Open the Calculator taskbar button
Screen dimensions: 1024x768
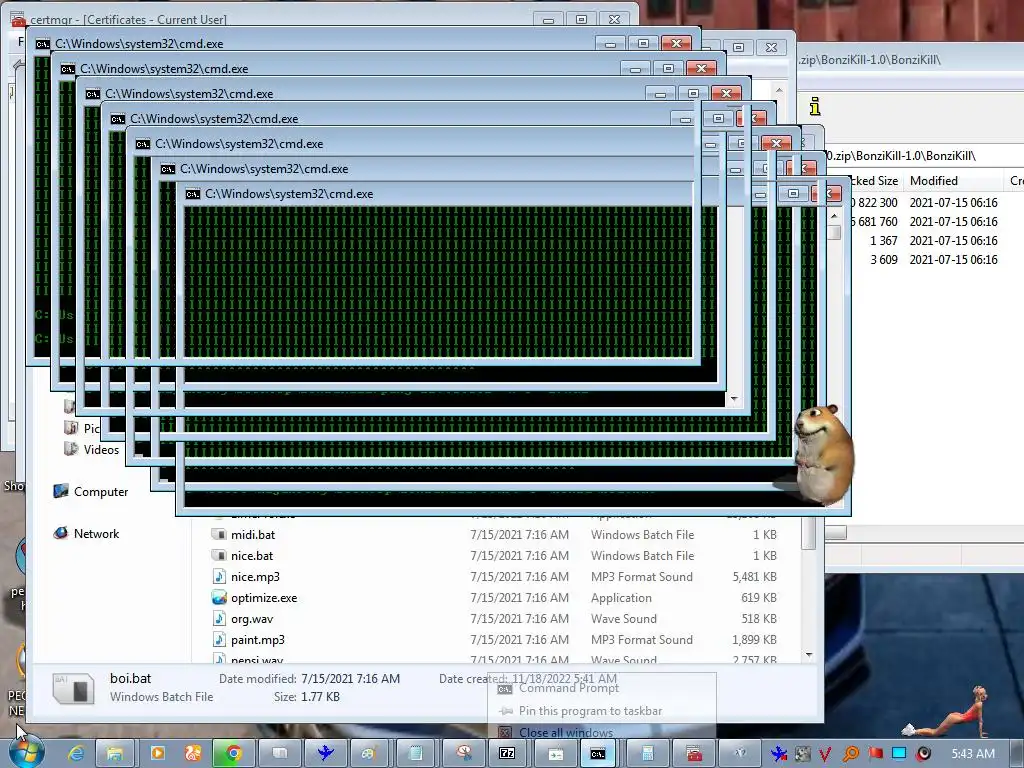(x=647, y=753)
